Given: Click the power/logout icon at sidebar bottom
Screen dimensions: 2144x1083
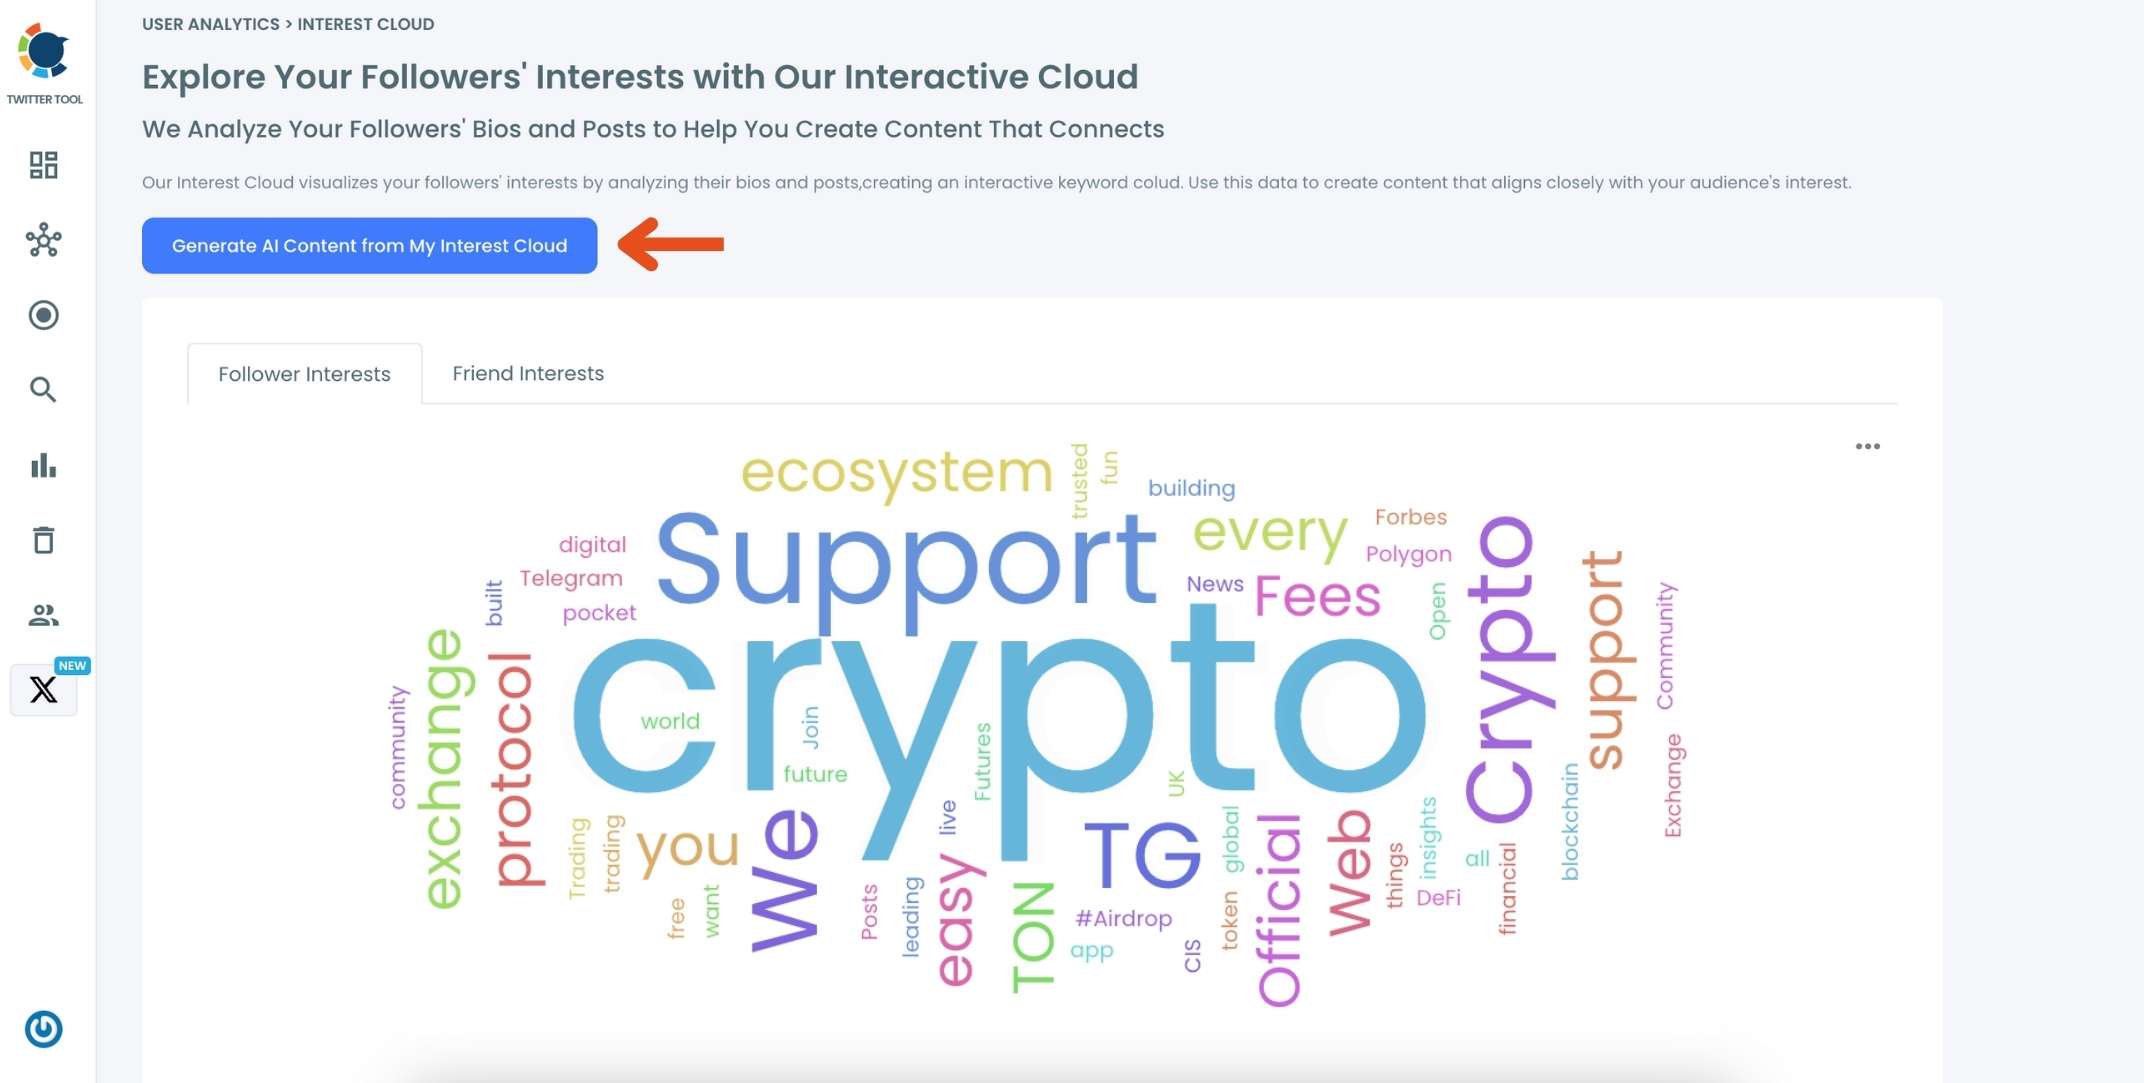Looking at the screenshot, I should 43,1030.
